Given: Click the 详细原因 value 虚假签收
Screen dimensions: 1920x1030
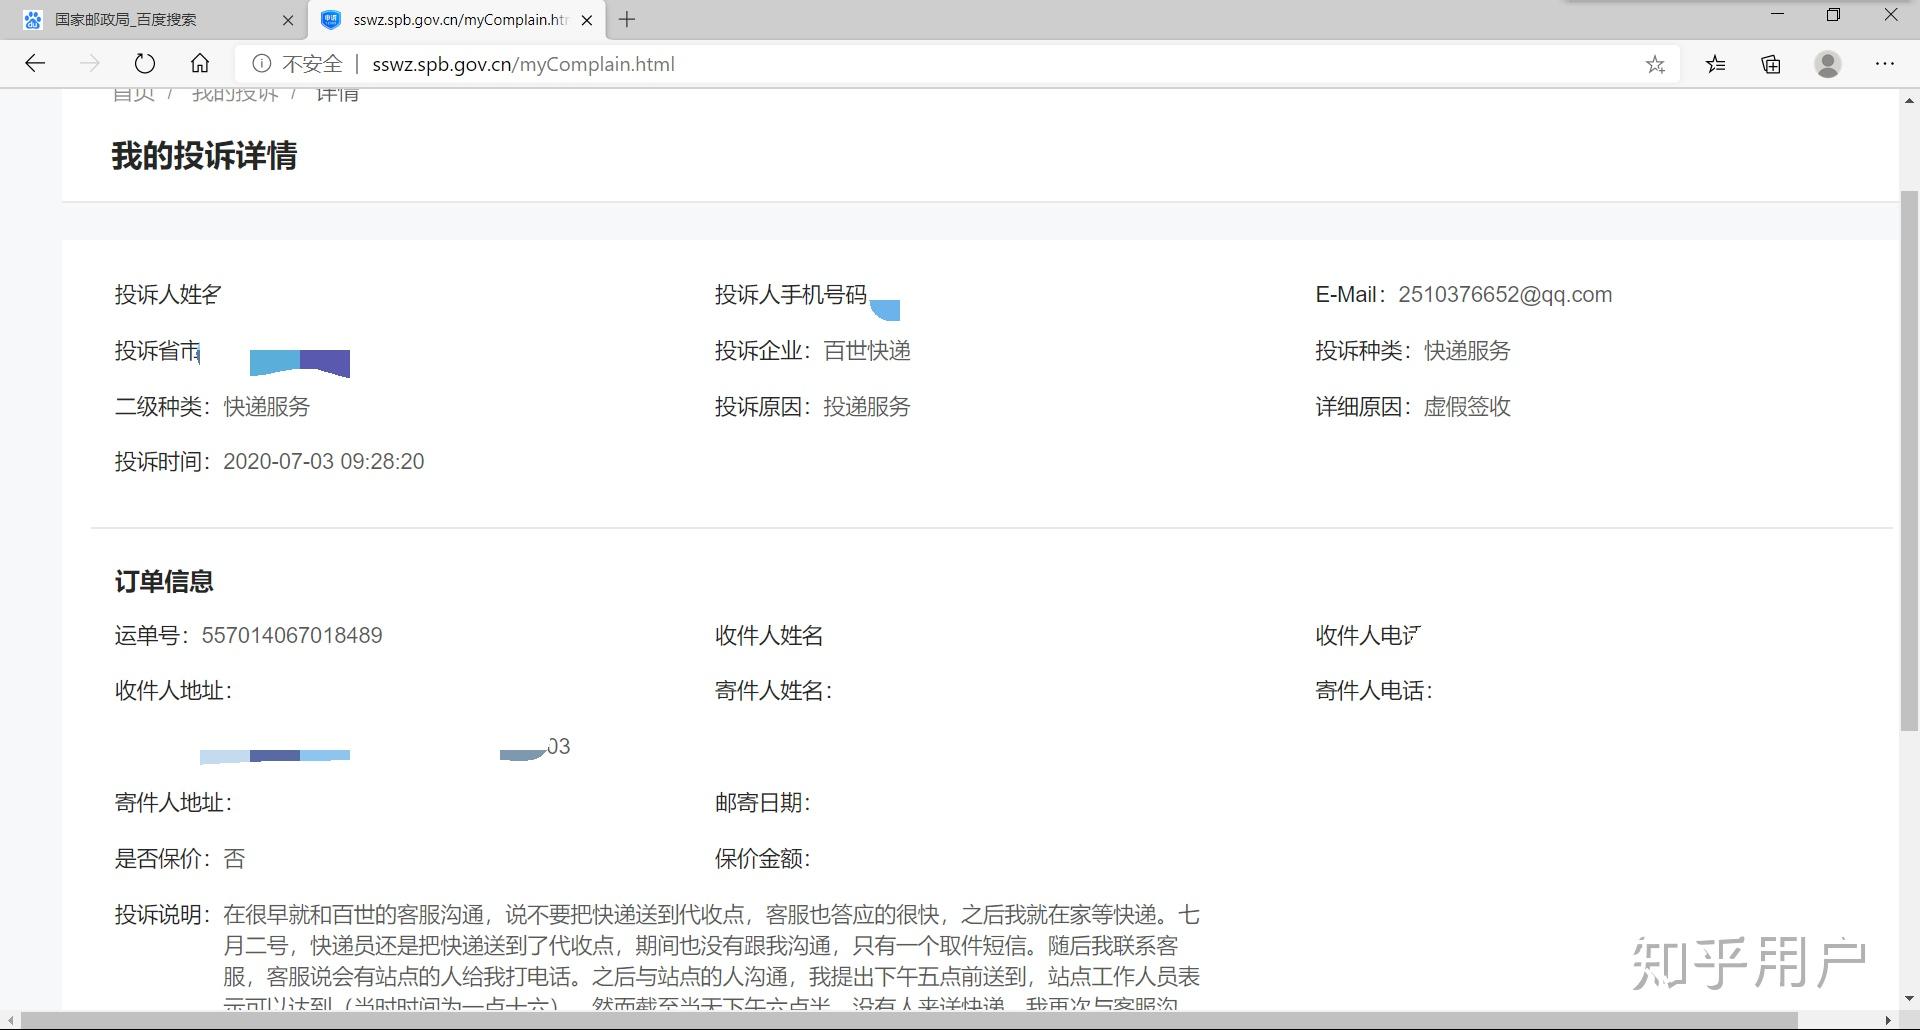Looking at the screenshot, I should [x=1467, y=407].
